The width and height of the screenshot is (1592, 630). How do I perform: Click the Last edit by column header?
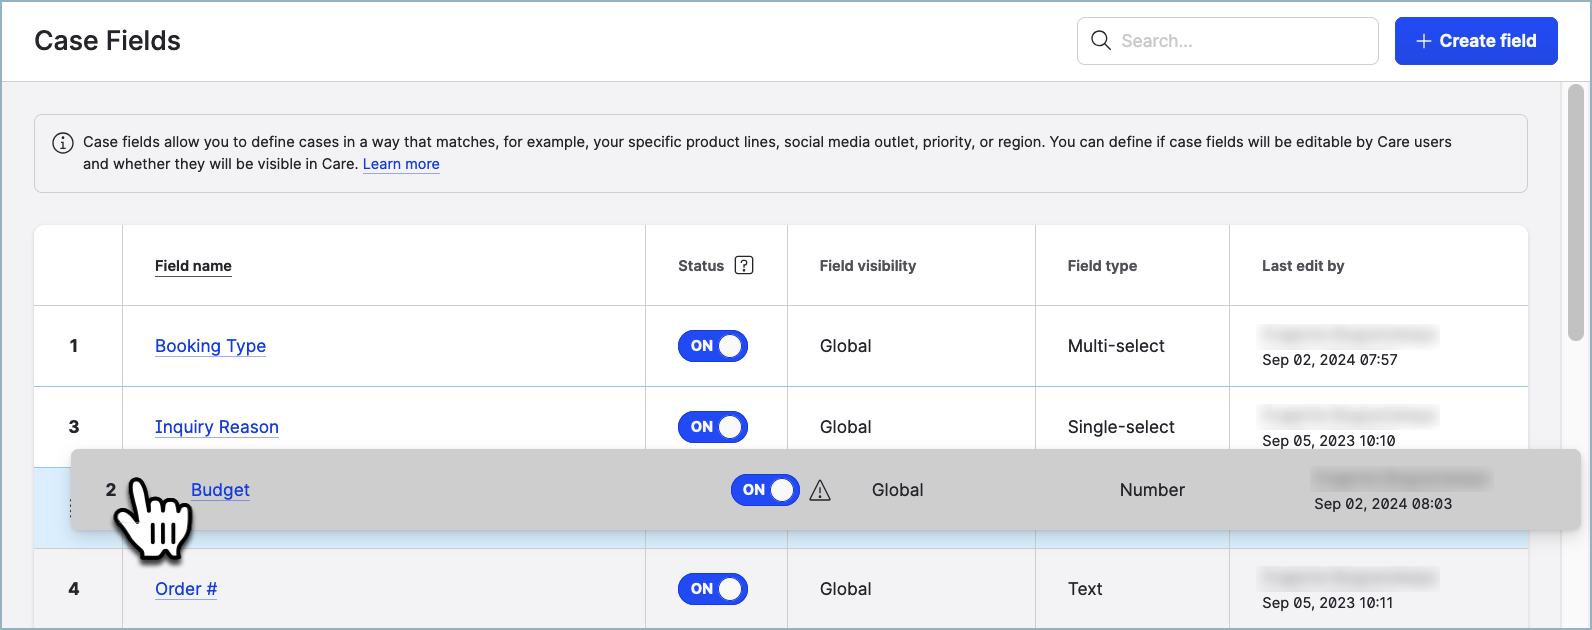tap(1302, 266)
